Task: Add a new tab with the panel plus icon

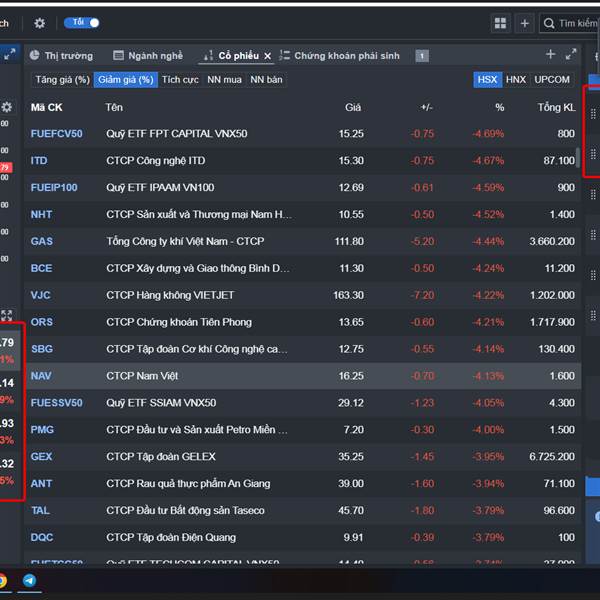Action: pyautogui.click(x=550, y=54)
